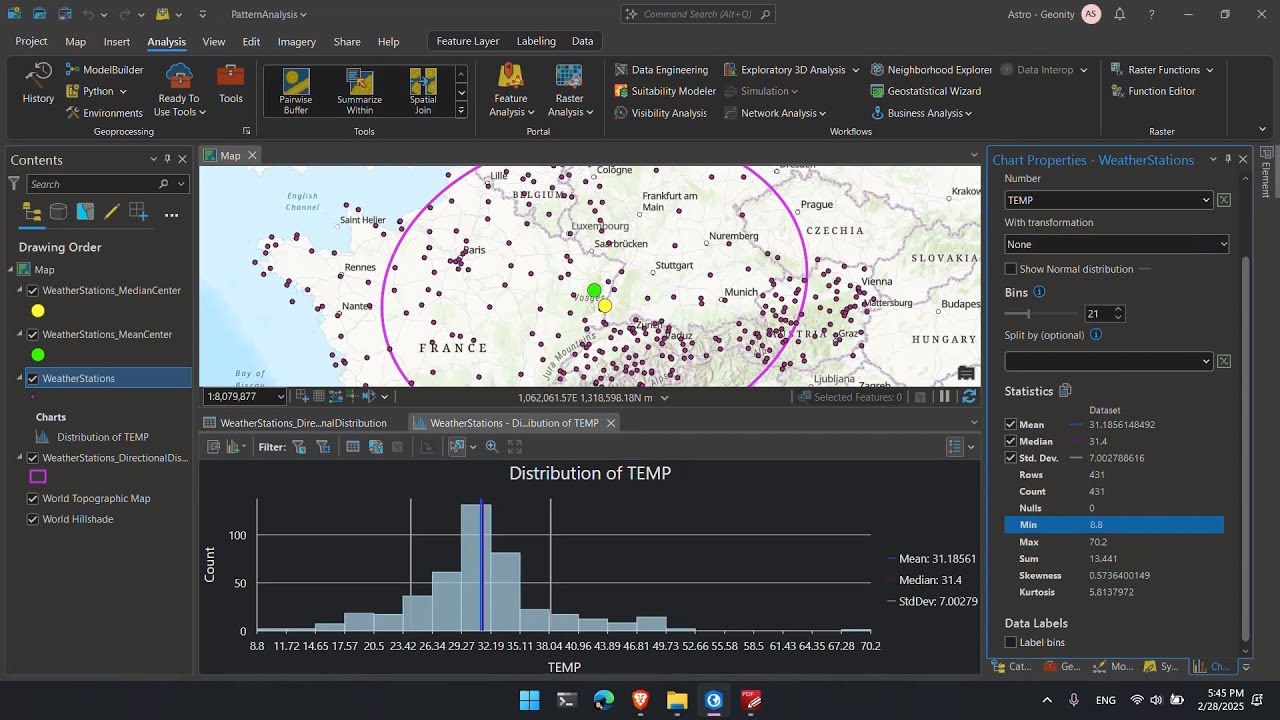Refresh the map view
Image resolution: width=1280 pixels, height=720 pixels.
(969, 397)
